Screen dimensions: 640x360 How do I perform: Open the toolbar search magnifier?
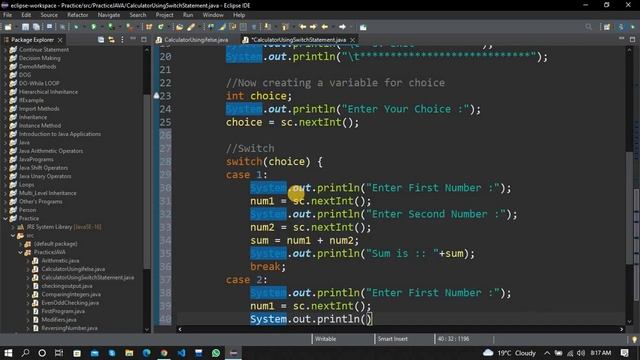[x=588, y=27]
